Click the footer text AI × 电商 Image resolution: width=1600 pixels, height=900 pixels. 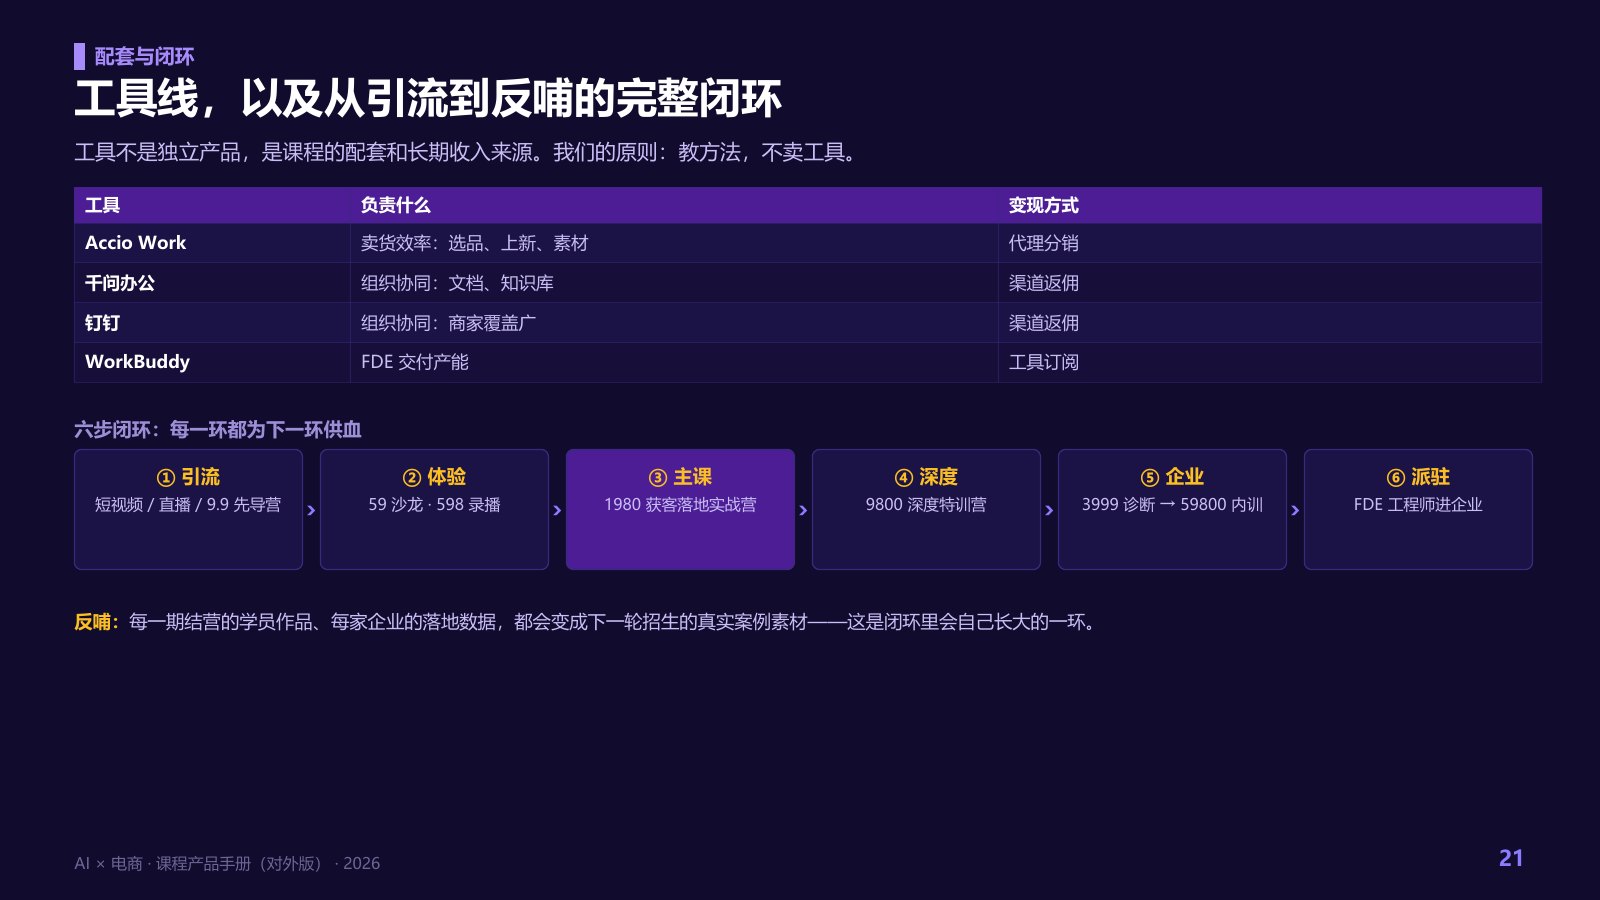coord(227,863)
